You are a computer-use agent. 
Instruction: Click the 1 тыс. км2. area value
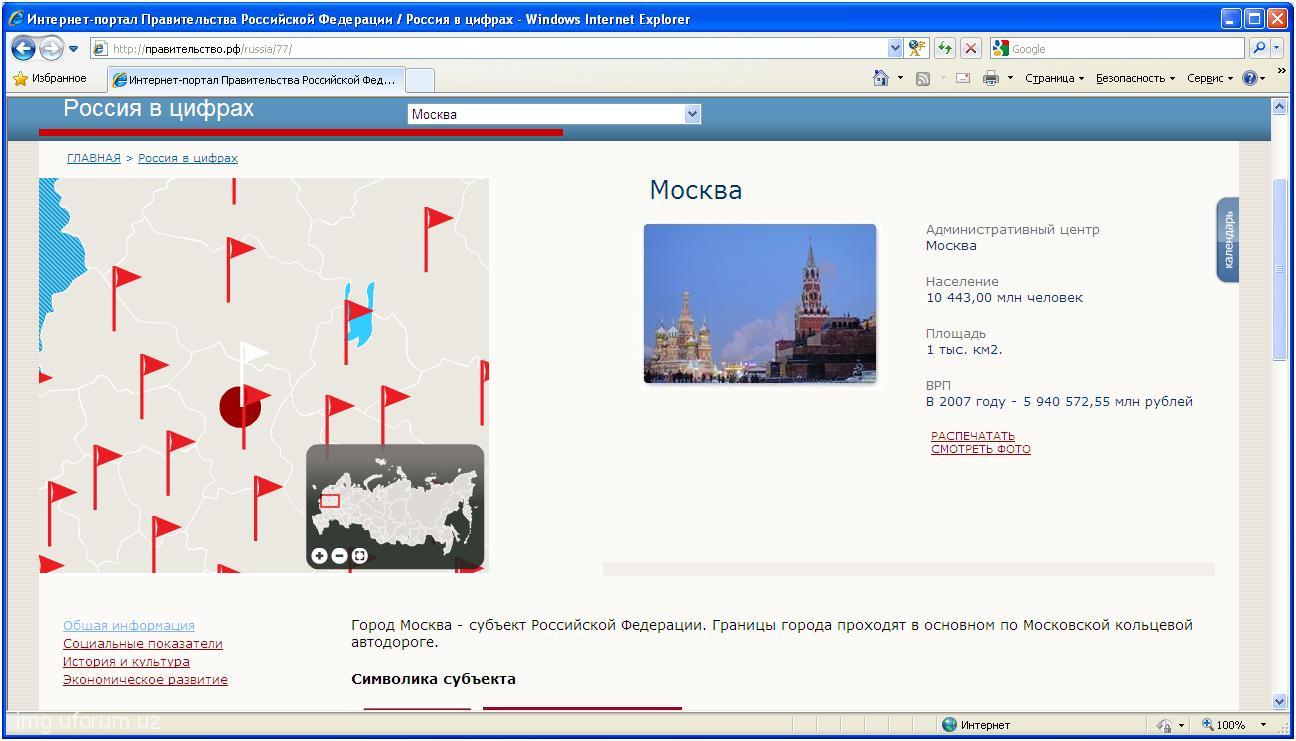pyautogui.click(x=964, y=350)
